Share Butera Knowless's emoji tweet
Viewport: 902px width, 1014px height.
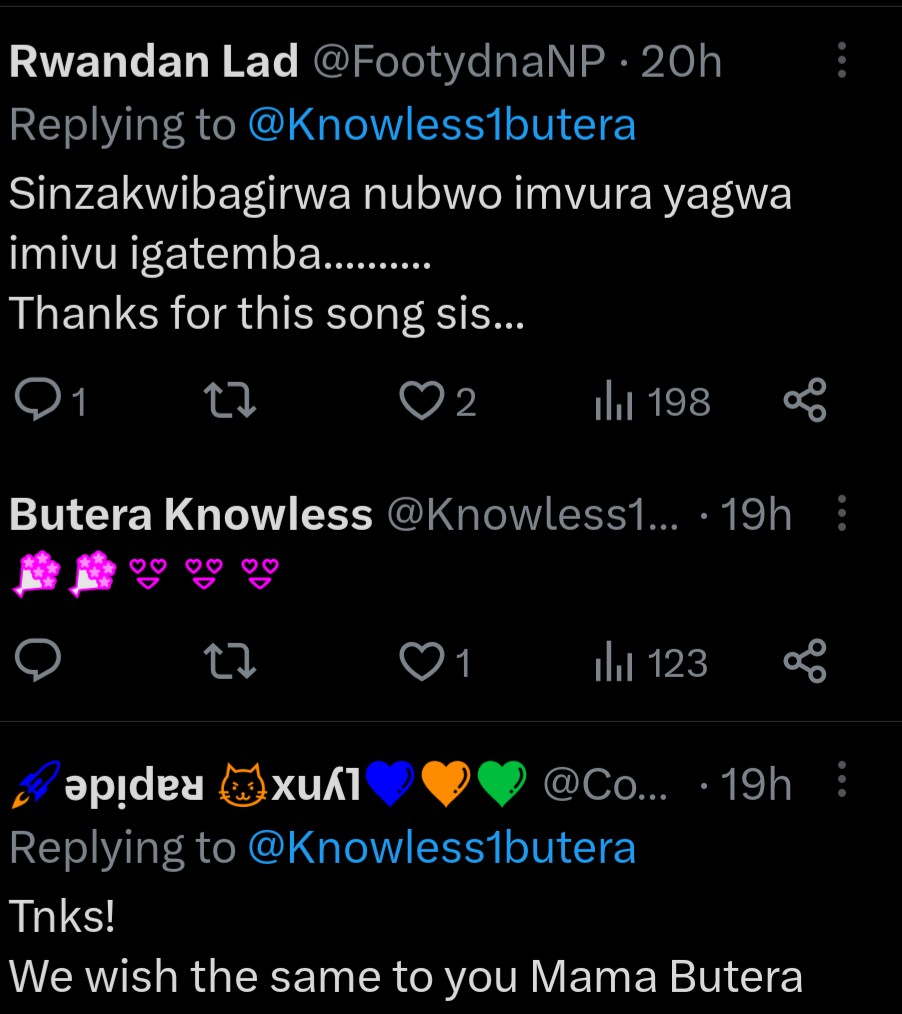pyautogui.click(x=805, y=662)
